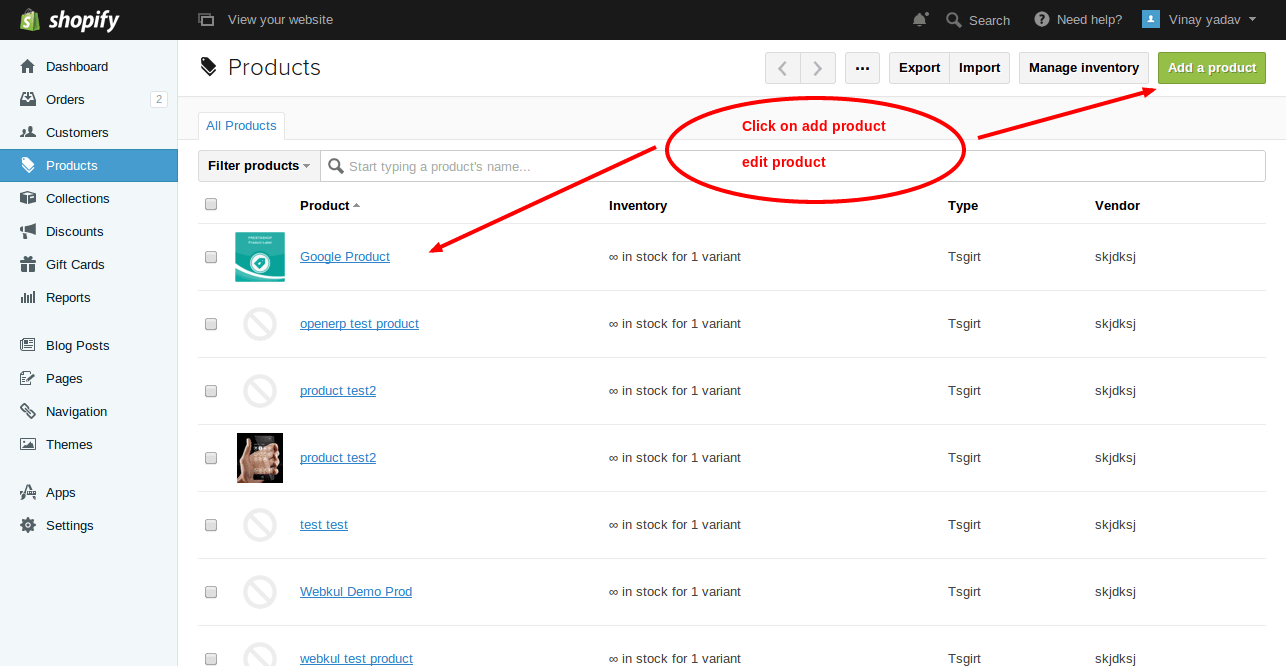Open Settings in the sidebar
Viewport: 1286px width, 666px height.
(89, 525)
